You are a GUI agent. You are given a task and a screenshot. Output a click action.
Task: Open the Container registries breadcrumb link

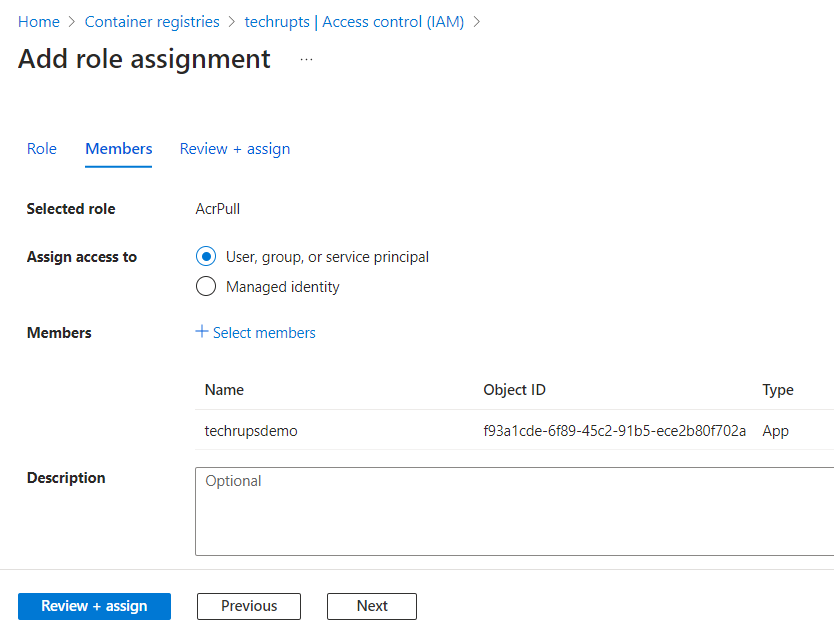click(x=151, y=21)
